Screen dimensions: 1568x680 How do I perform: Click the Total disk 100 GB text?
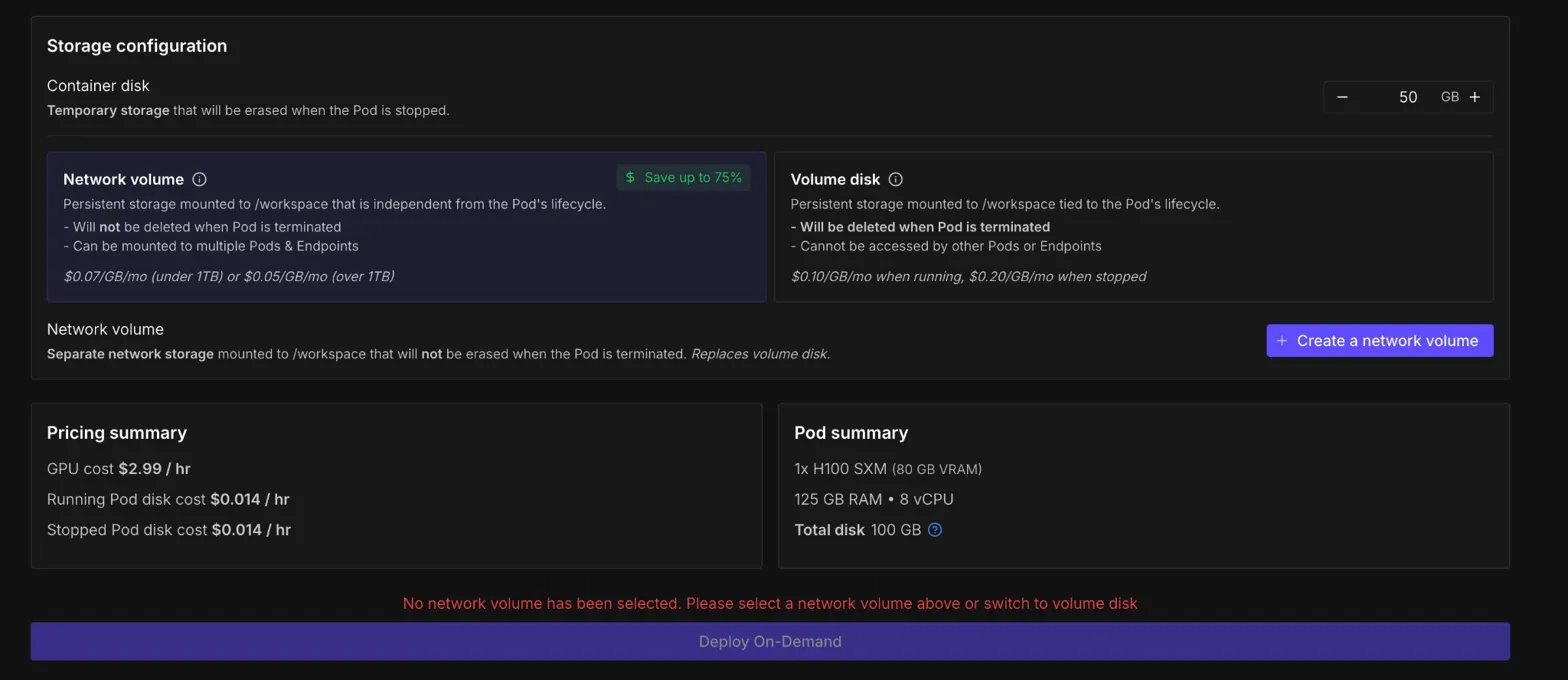pos(857,530)
